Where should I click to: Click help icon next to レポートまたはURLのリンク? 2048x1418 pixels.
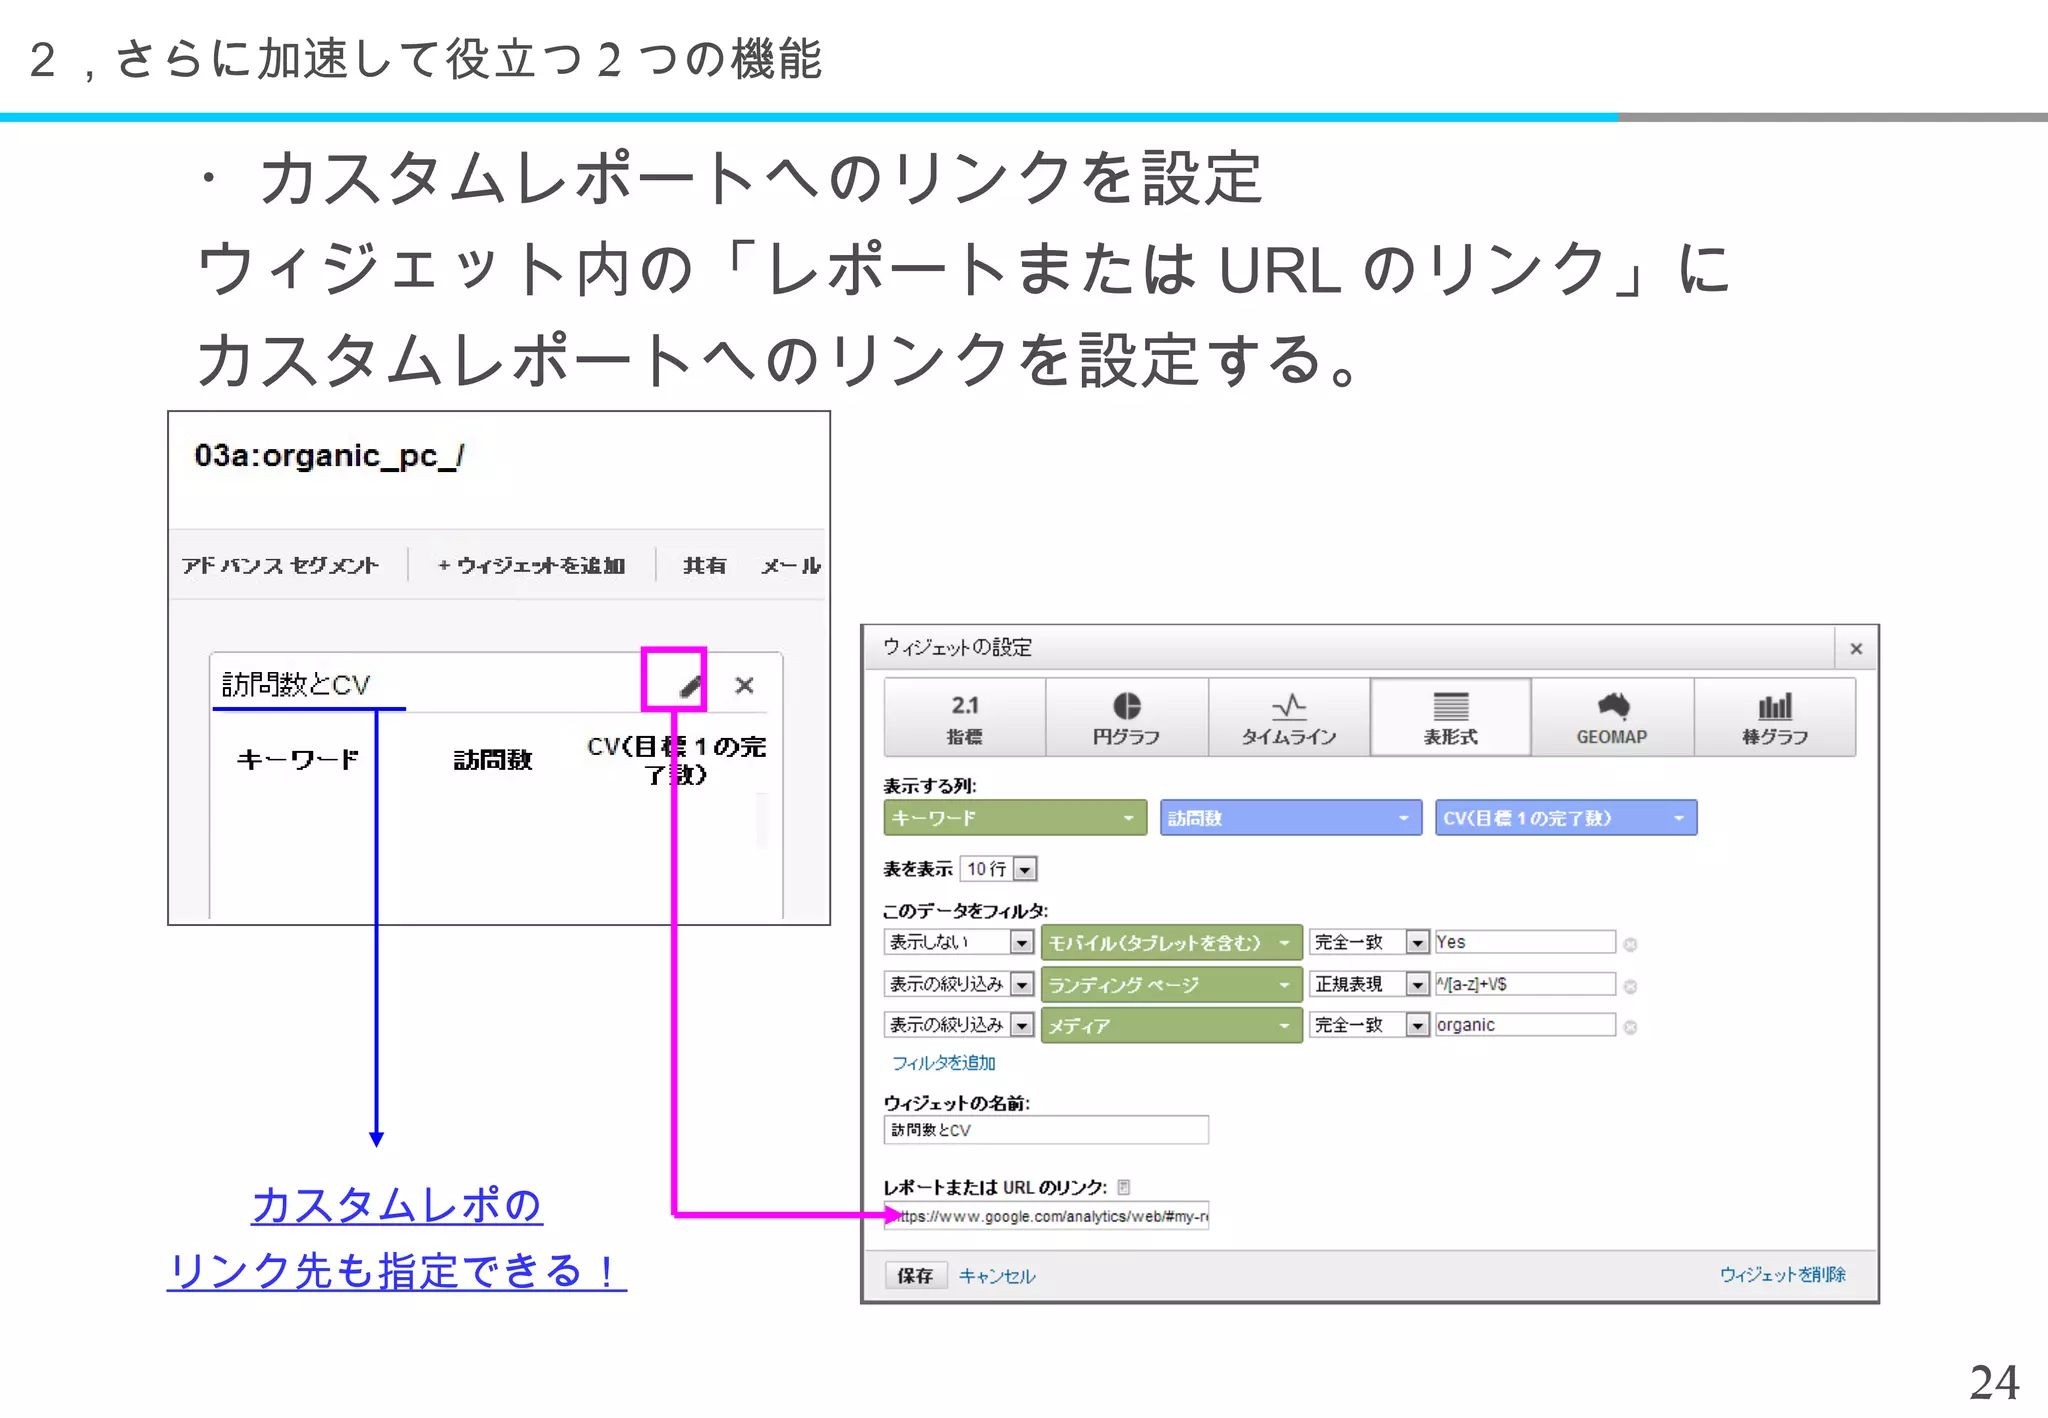pyautogui.click(x=1124, y=1187)
